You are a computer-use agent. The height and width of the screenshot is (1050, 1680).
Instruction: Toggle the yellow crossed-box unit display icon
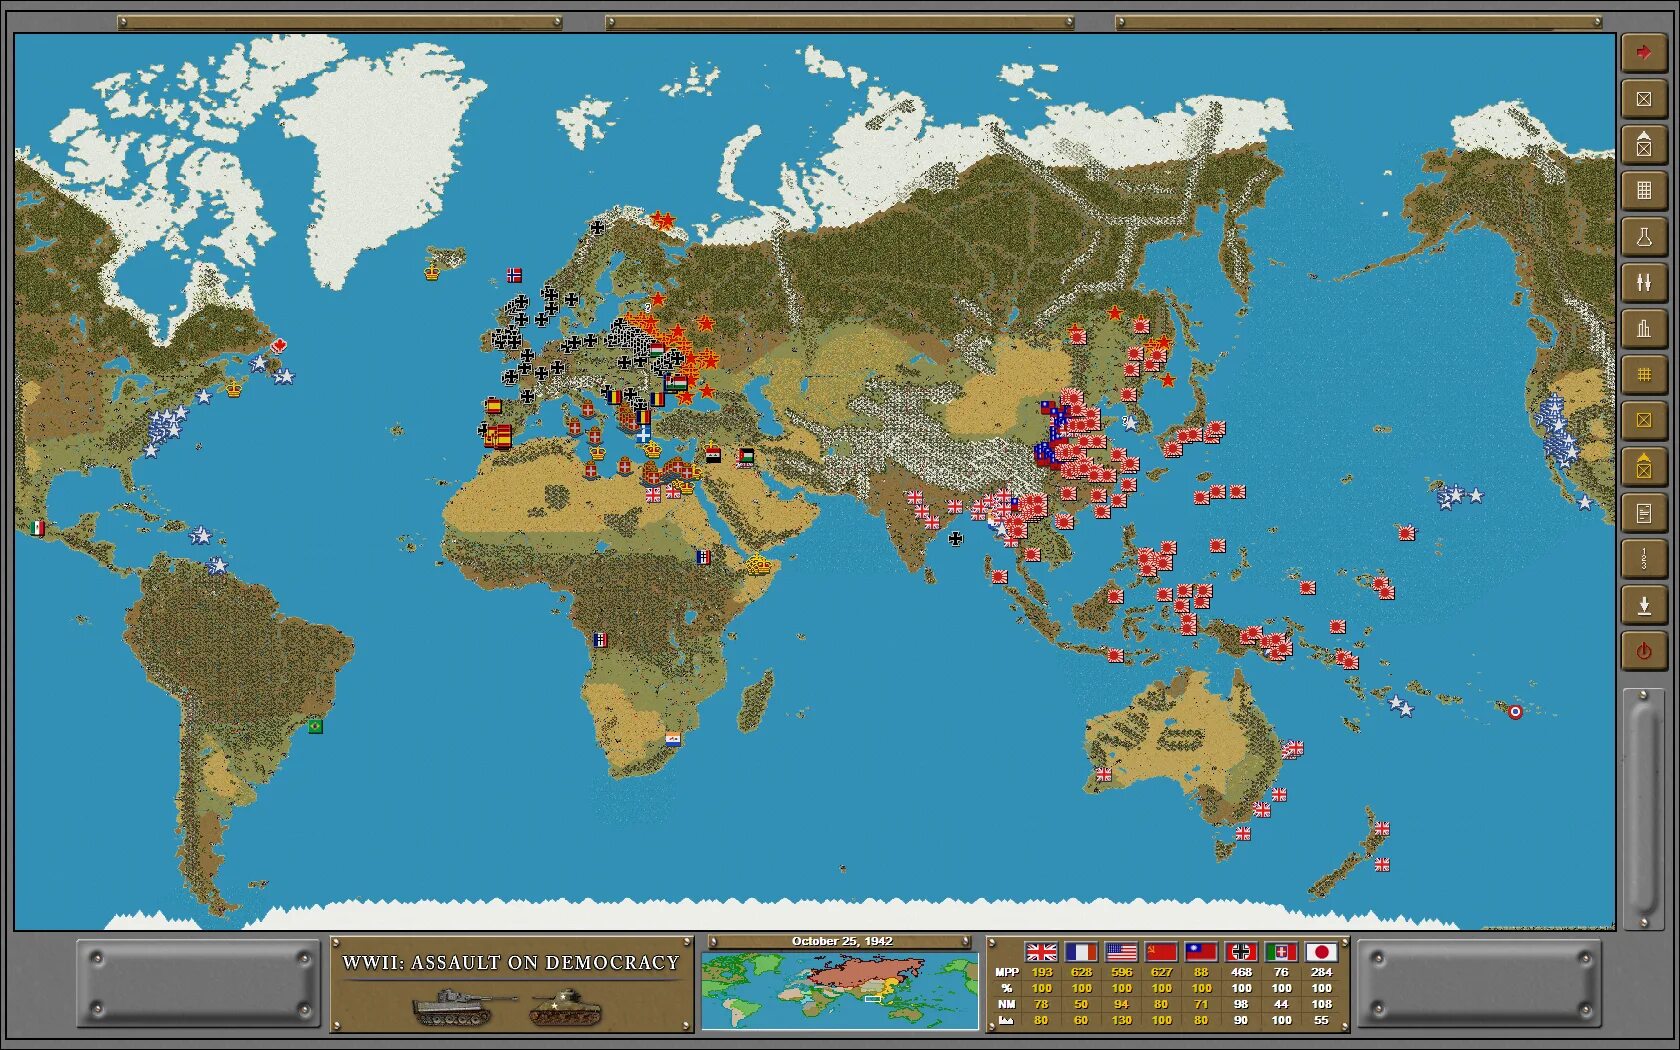[x=1643, y=421]
